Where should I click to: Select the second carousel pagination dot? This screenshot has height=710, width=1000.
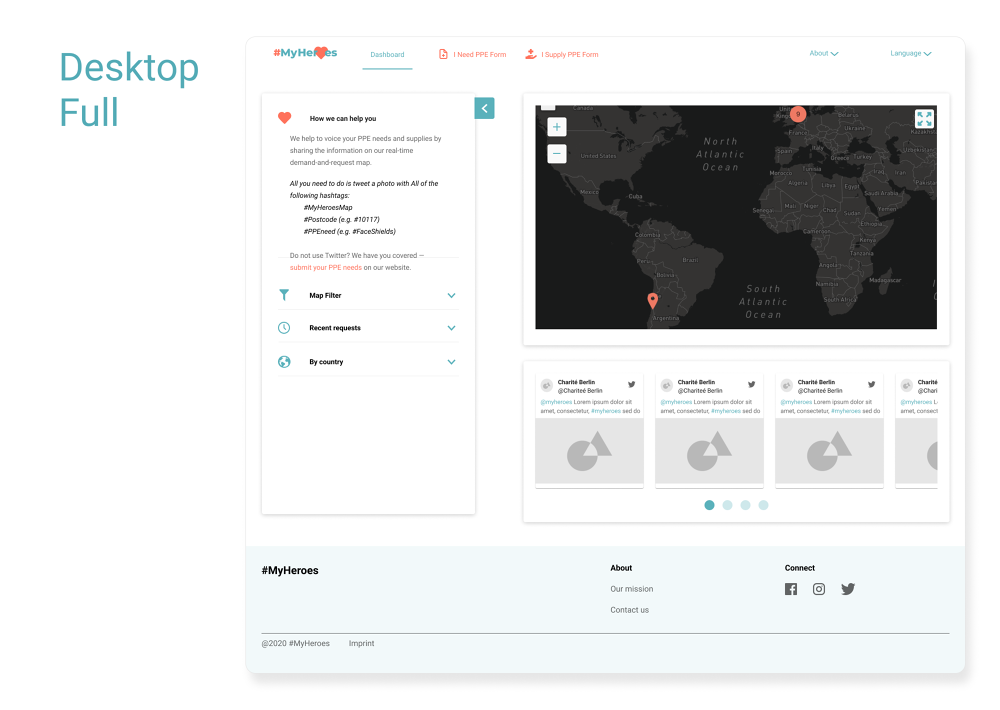click(727, 505)
